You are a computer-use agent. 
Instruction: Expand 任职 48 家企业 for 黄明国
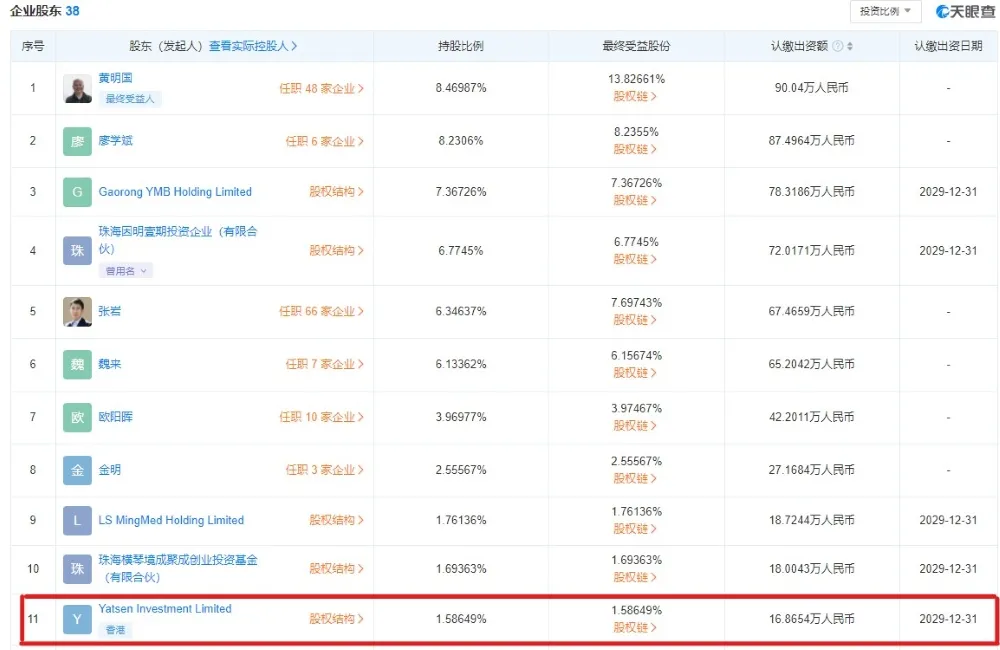[x=321, y=89]
